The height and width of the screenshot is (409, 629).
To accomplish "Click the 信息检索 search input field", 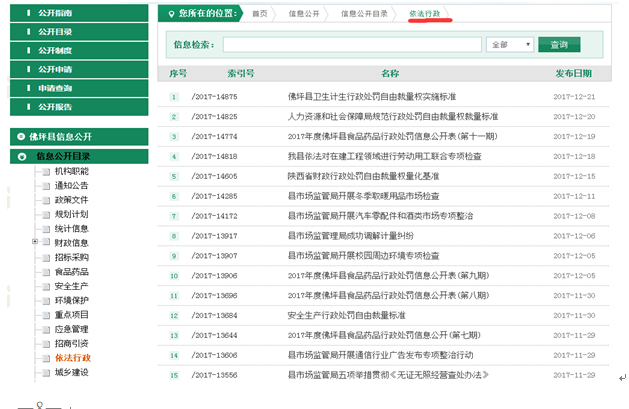I will tap(352, 45).
